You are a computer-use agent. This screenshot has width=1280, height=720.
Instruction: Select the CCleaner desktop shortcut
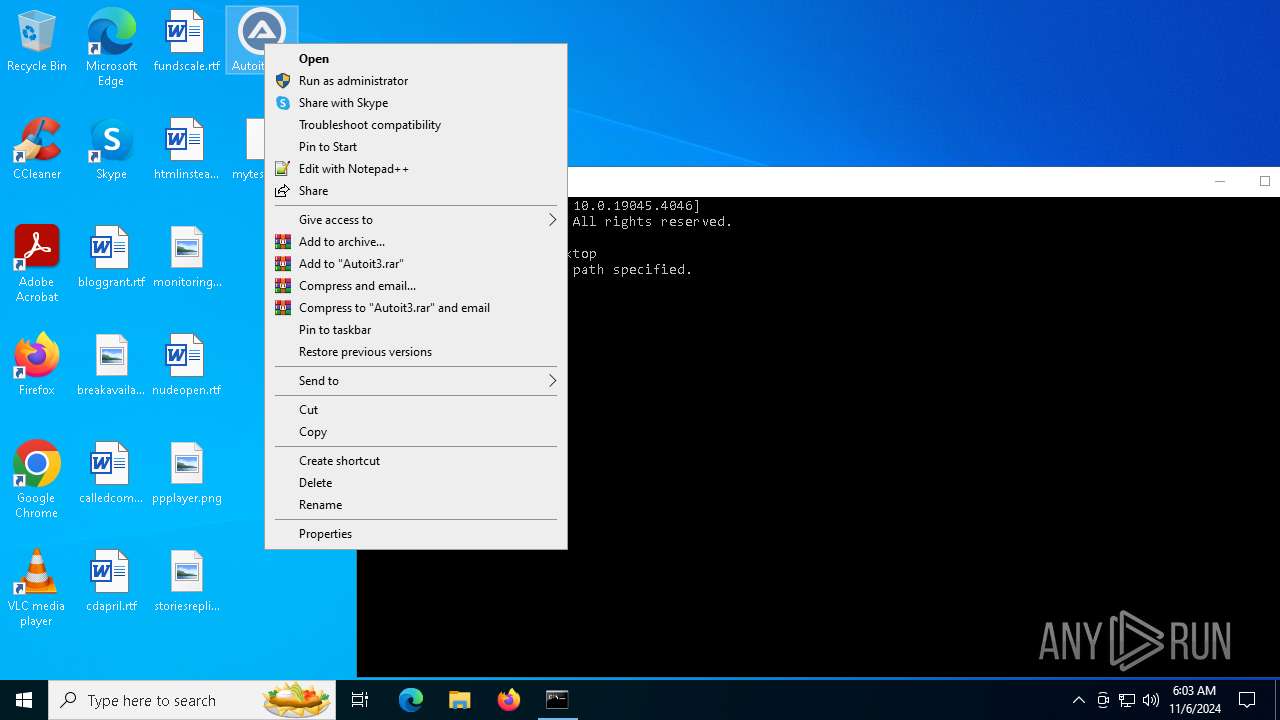[37, 150]
